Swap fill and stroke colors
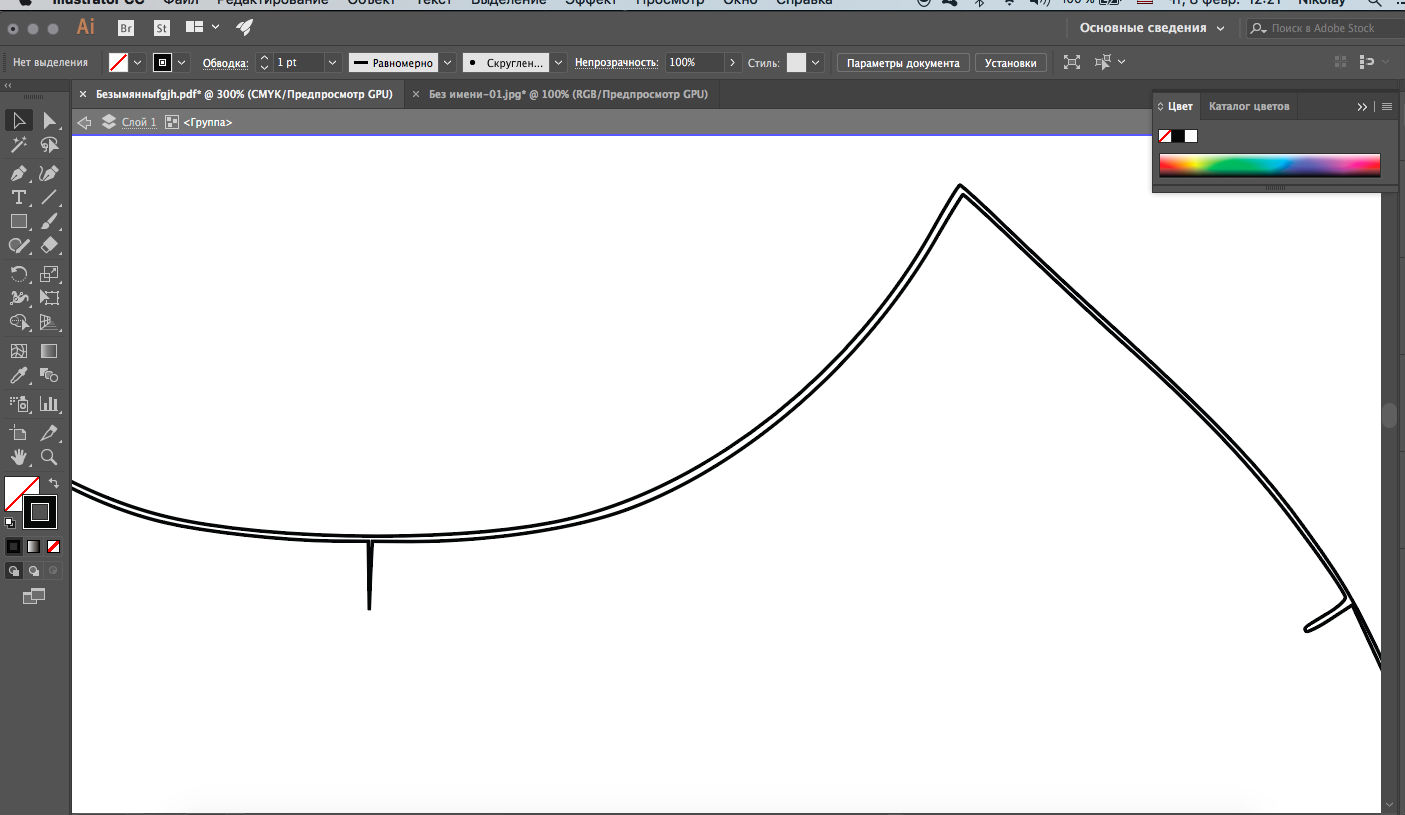1405x815 pixels. tap(54, 484)
